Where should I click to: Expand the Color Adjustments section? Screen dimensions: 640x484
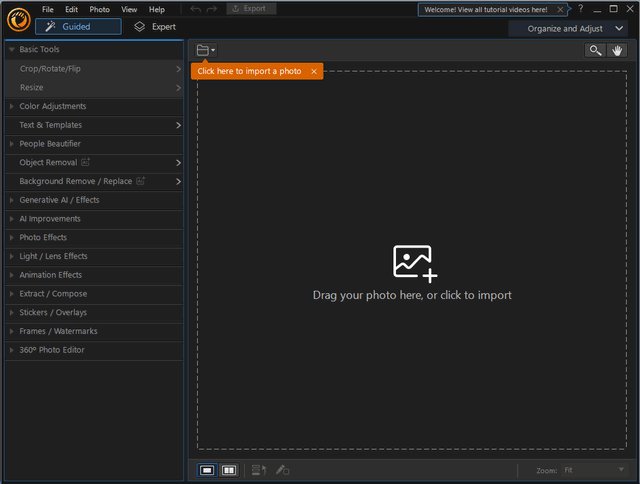[x=52, y=107]
